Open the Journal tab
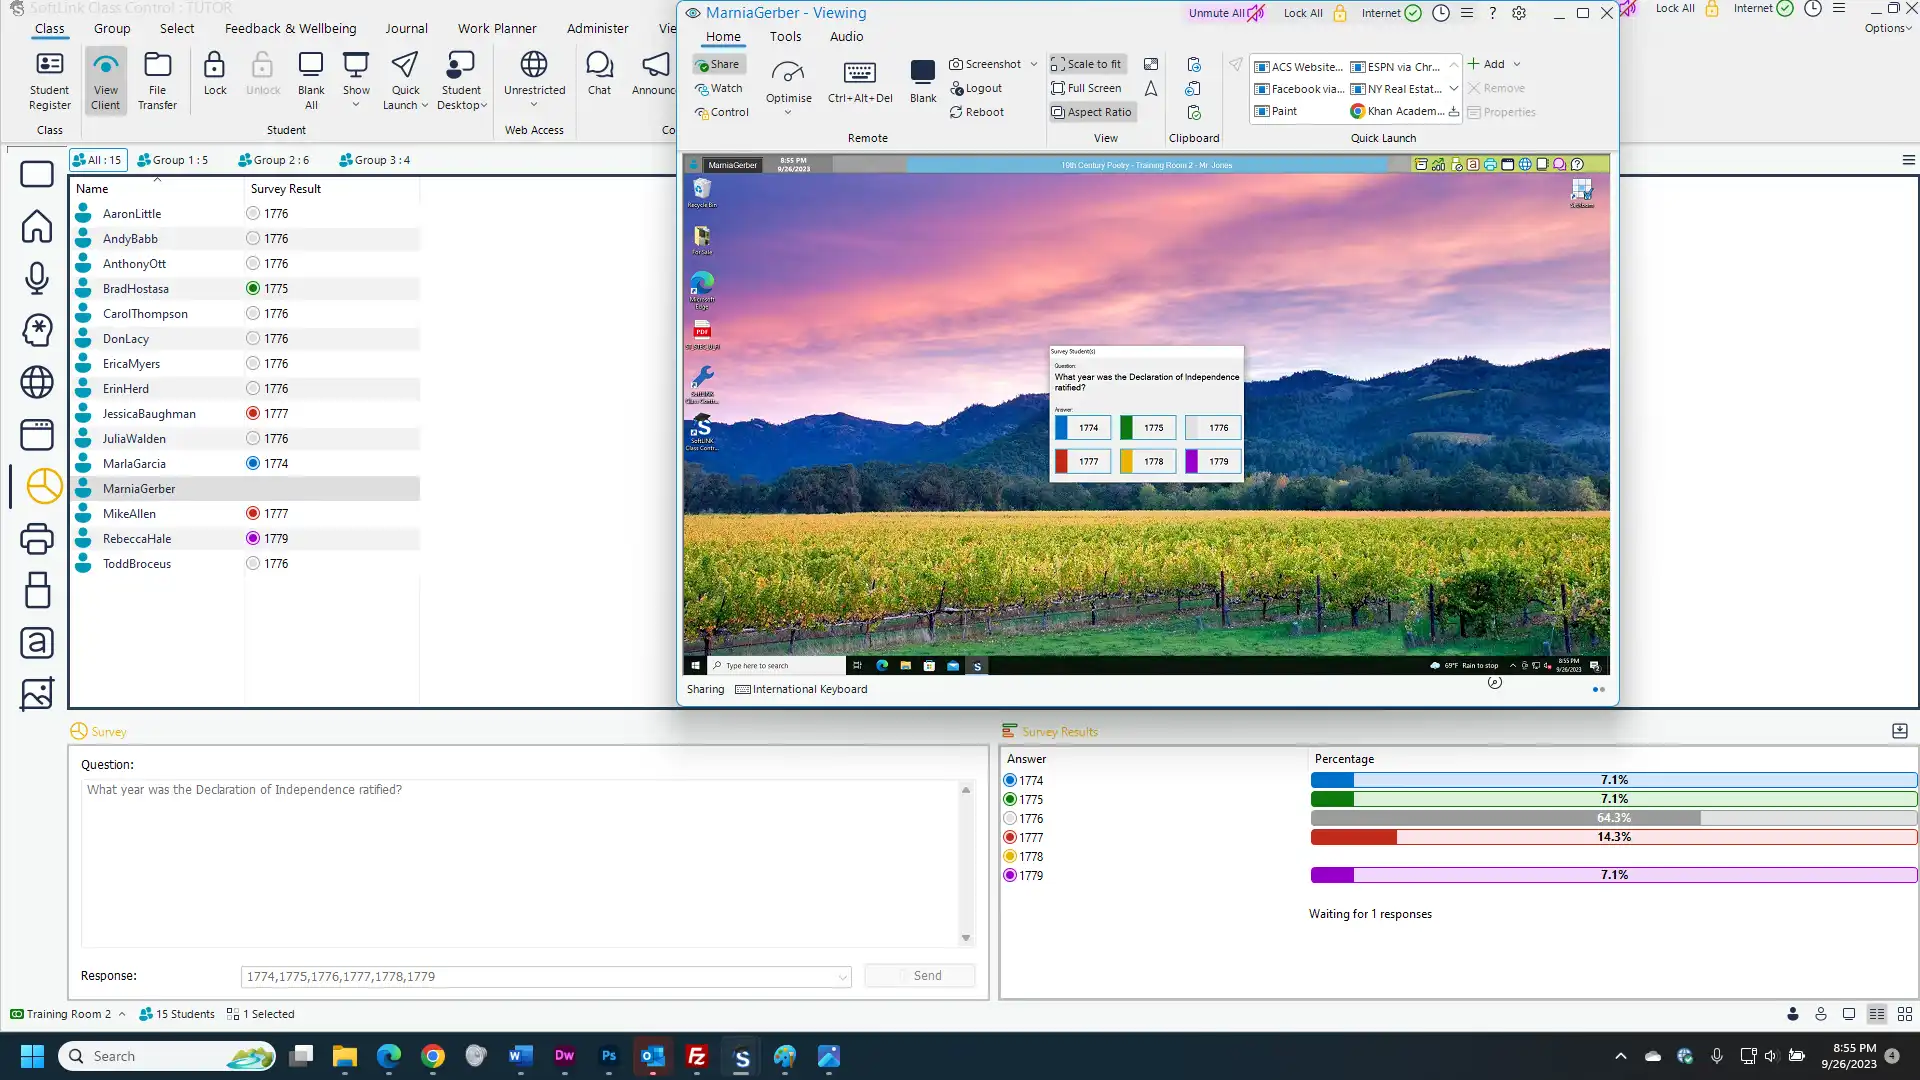The width and height of the screenshot is (1920, 1080). click(x=406, y=28)
